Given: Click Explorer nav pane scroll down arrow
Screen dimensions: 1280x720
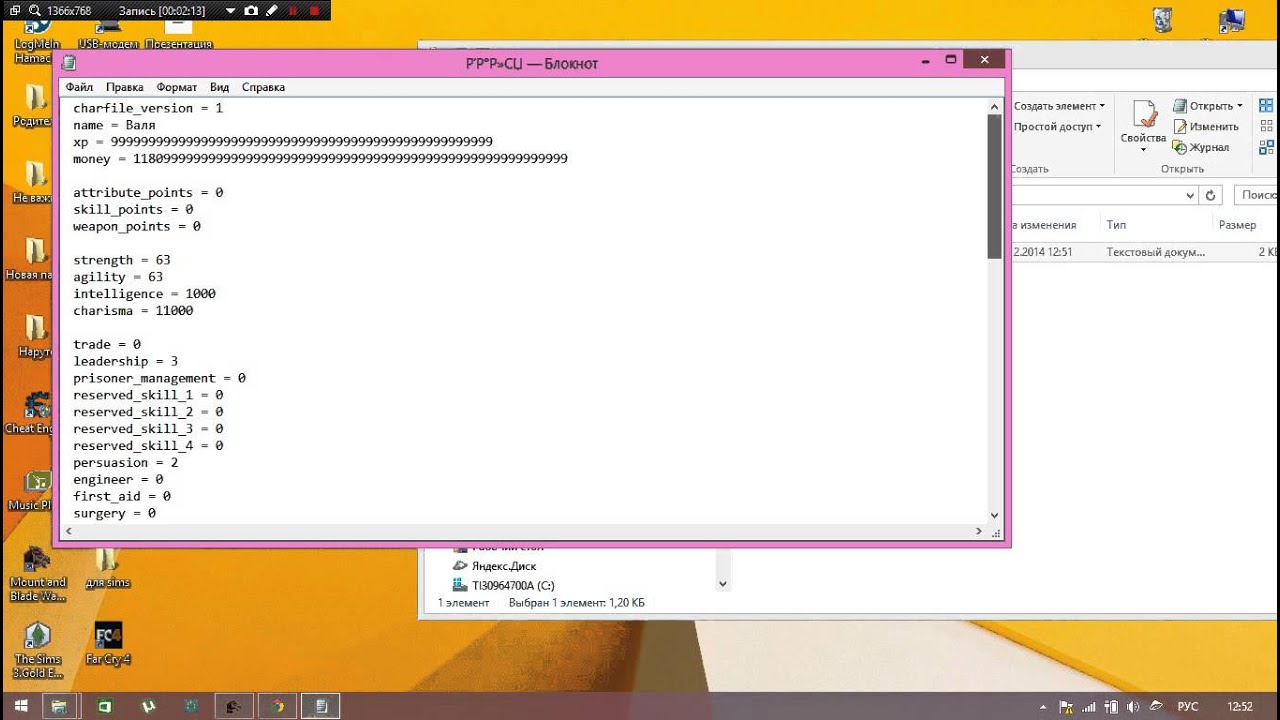Looking at the screenshot, I should pyautogui.click(x=723, y=584).
